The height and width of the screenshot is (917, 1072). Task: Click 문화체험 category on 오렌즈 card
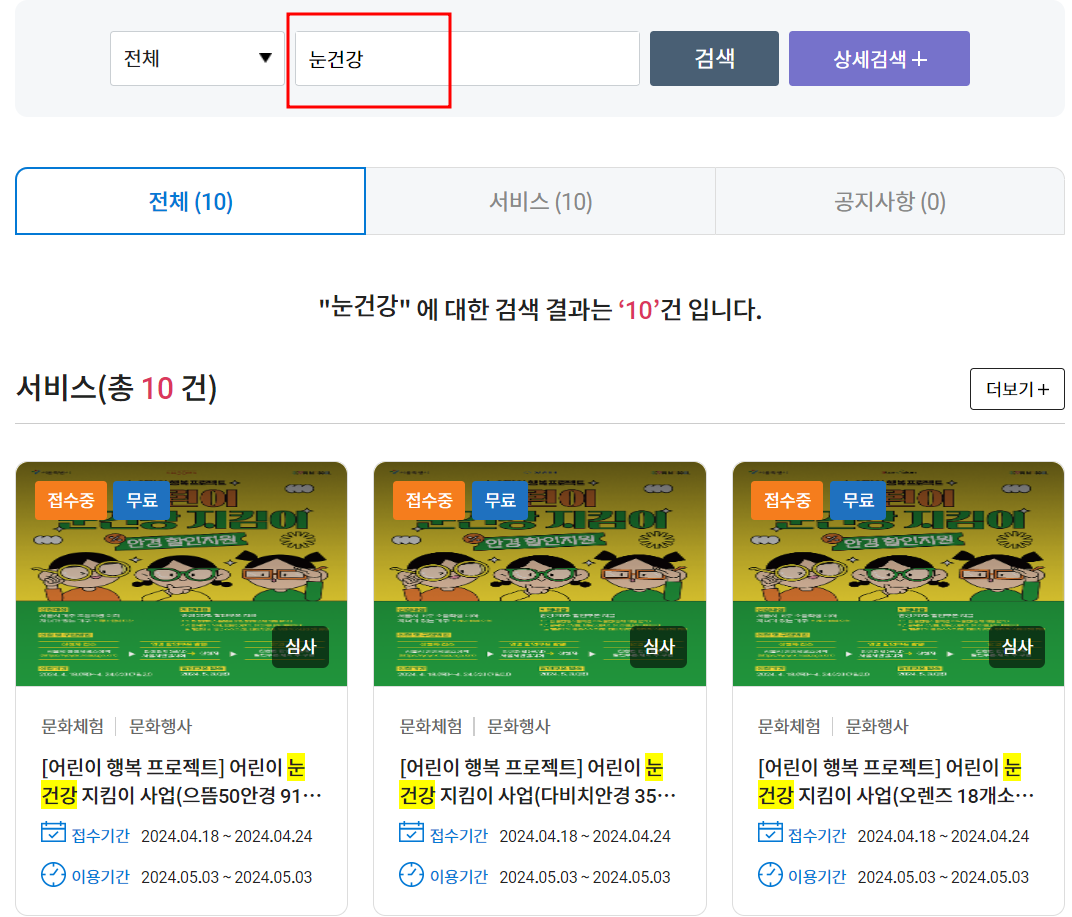[x=789, y=726]
